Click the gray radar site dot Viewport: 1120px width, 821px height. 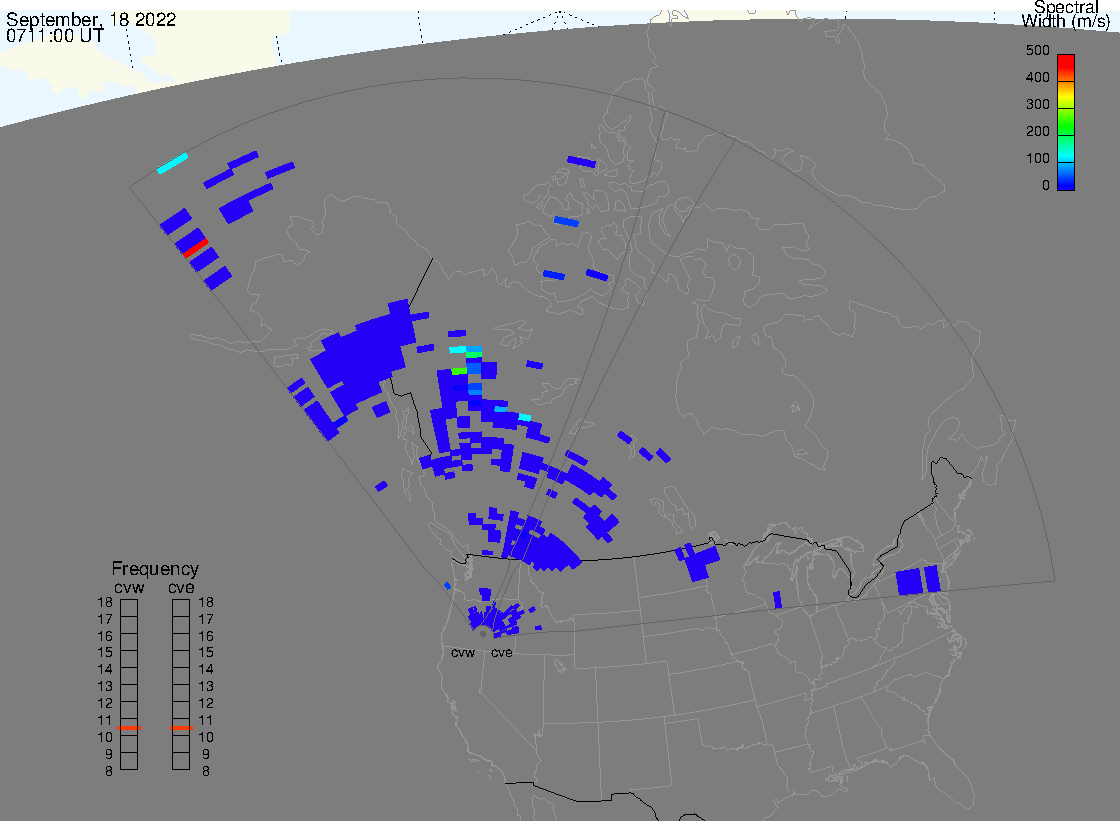pos(483,633)
